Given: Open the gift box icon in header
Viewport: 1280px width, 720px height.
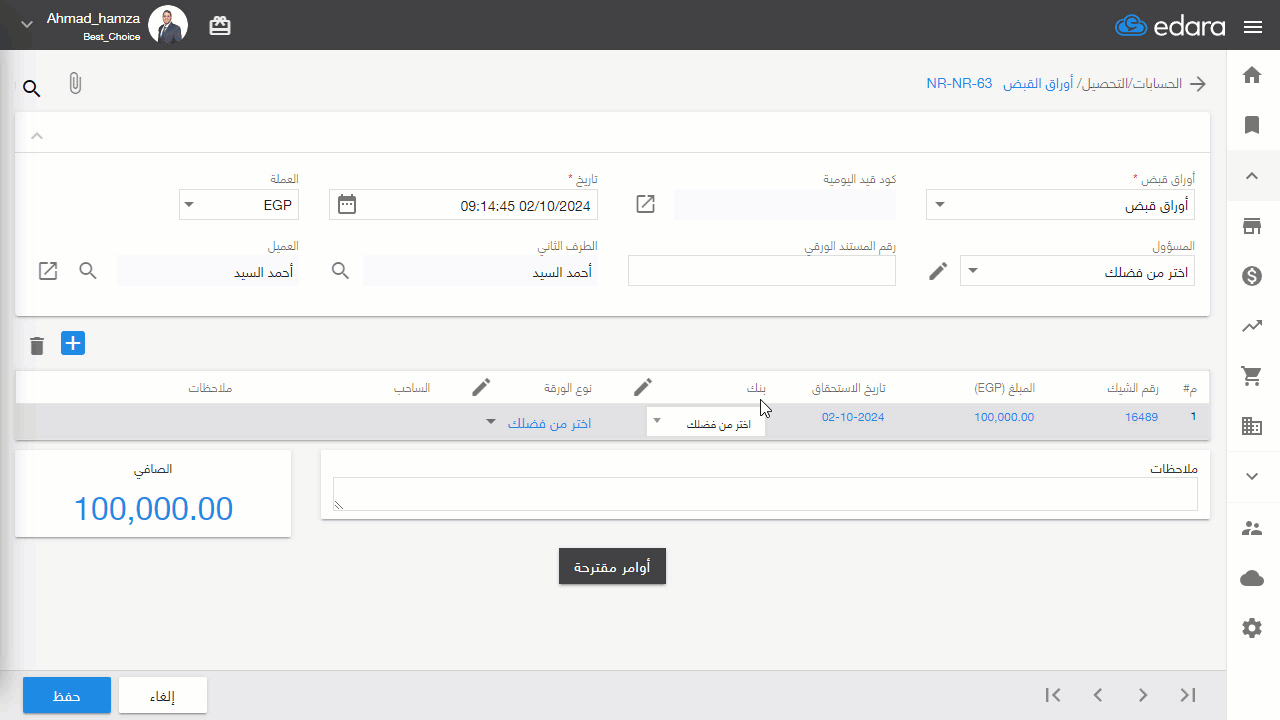Looking at the screenshot, I should click(x=220, y=26).
